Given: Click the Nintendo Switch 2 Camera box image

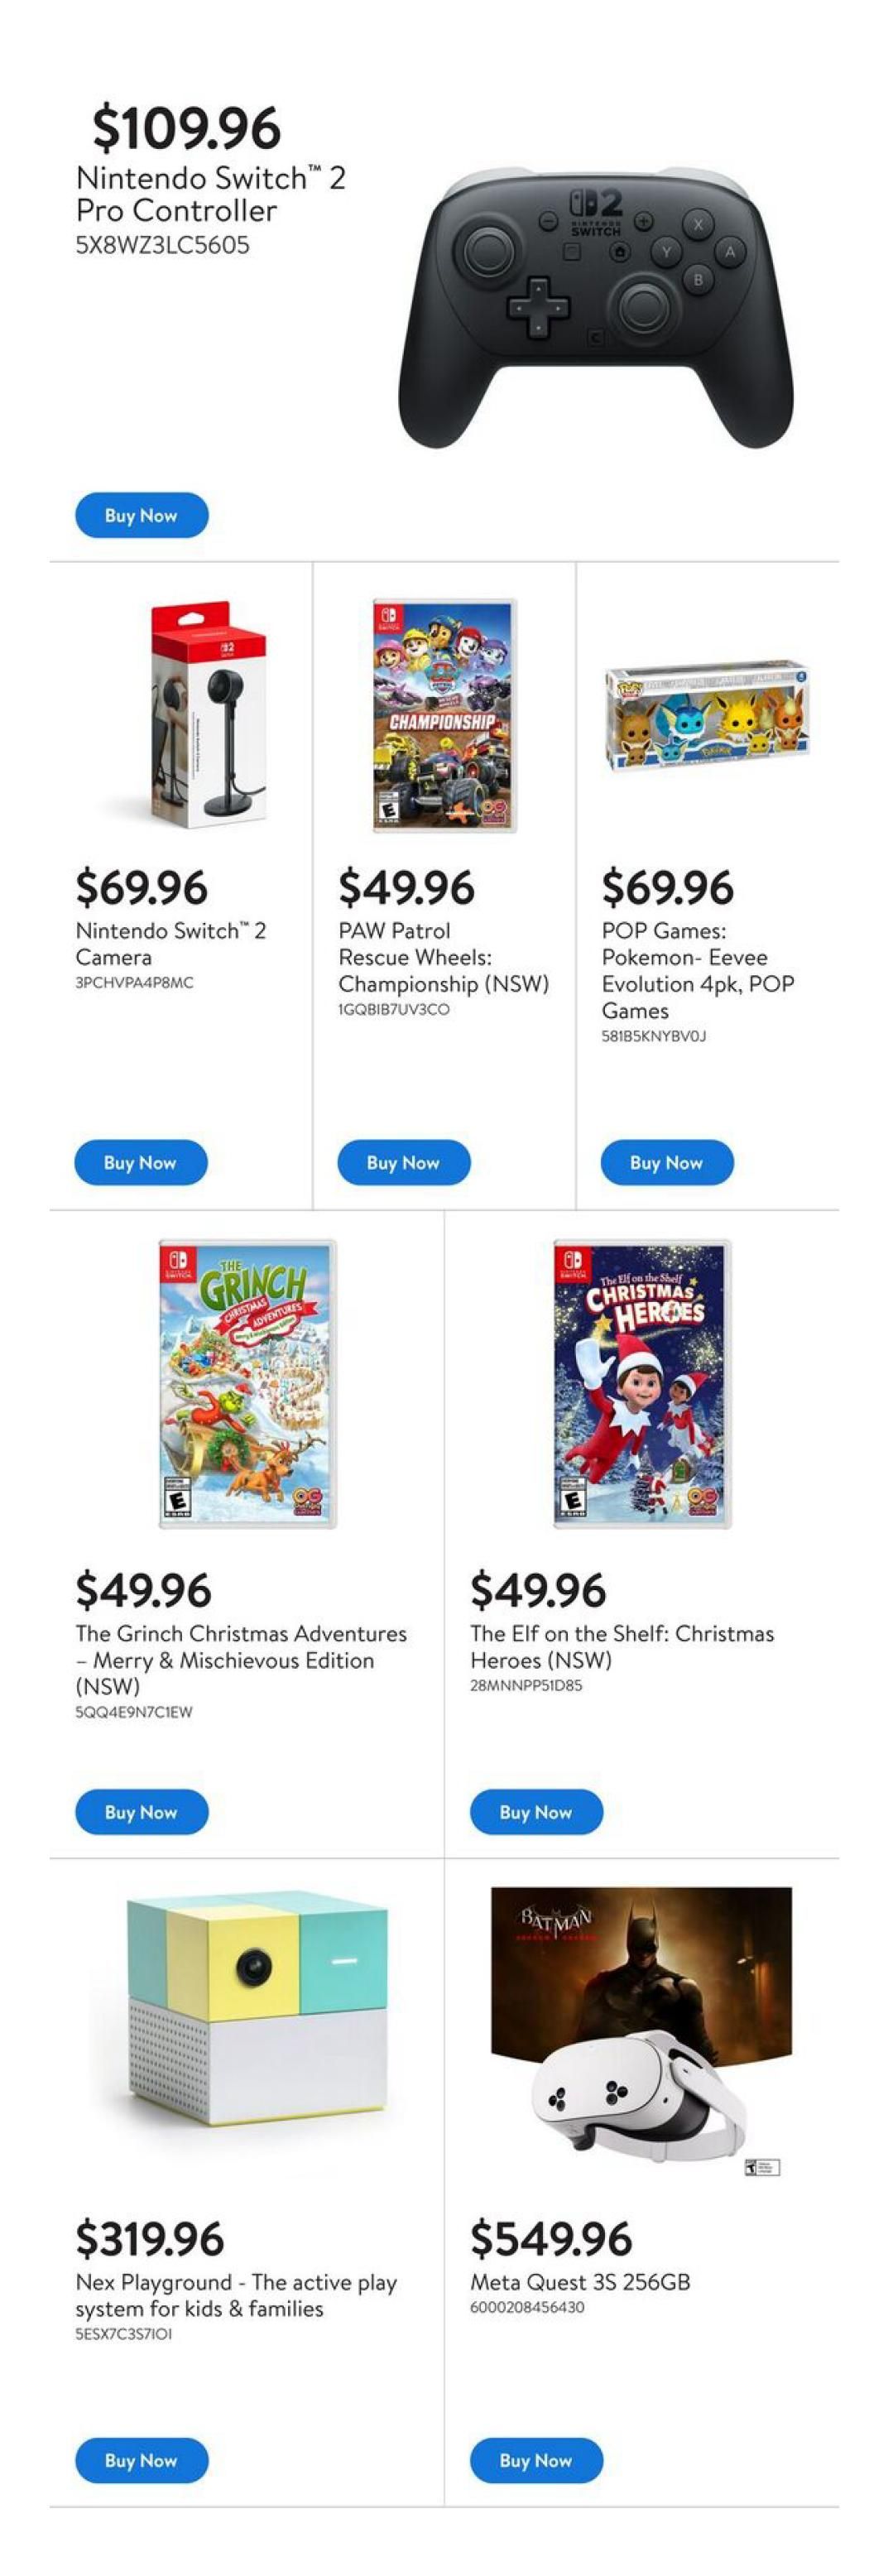Looking at the screenshot, I should pyautogui.click(x=208, y=714).
